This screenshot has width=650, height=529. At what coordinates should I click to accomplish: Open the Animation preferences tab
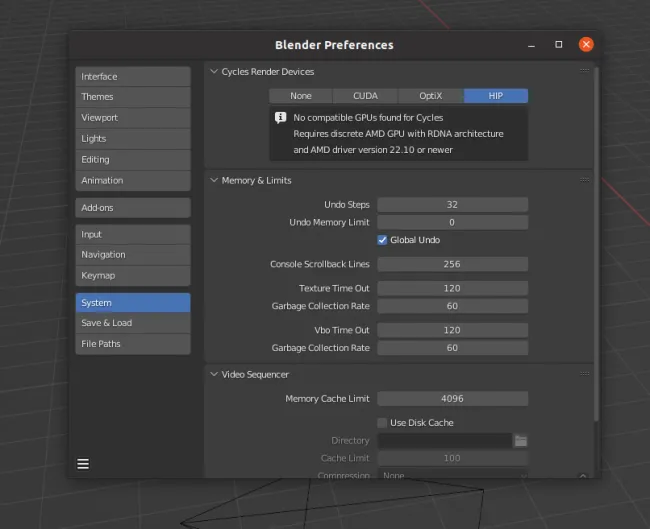point(133,181)
